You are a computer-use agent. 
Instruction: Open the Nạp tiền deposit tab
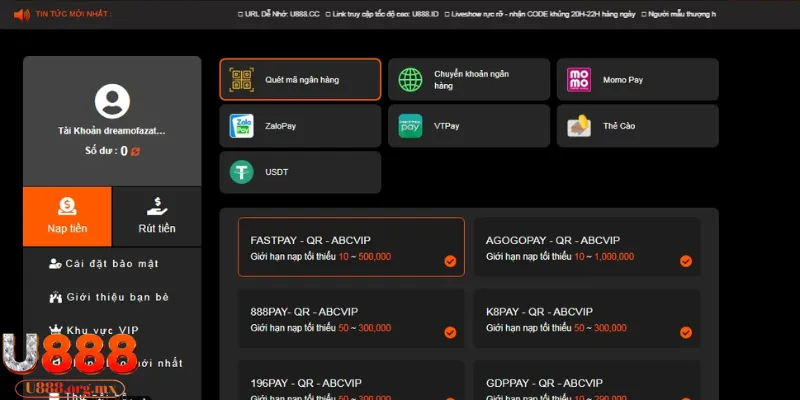click(67, 216)
